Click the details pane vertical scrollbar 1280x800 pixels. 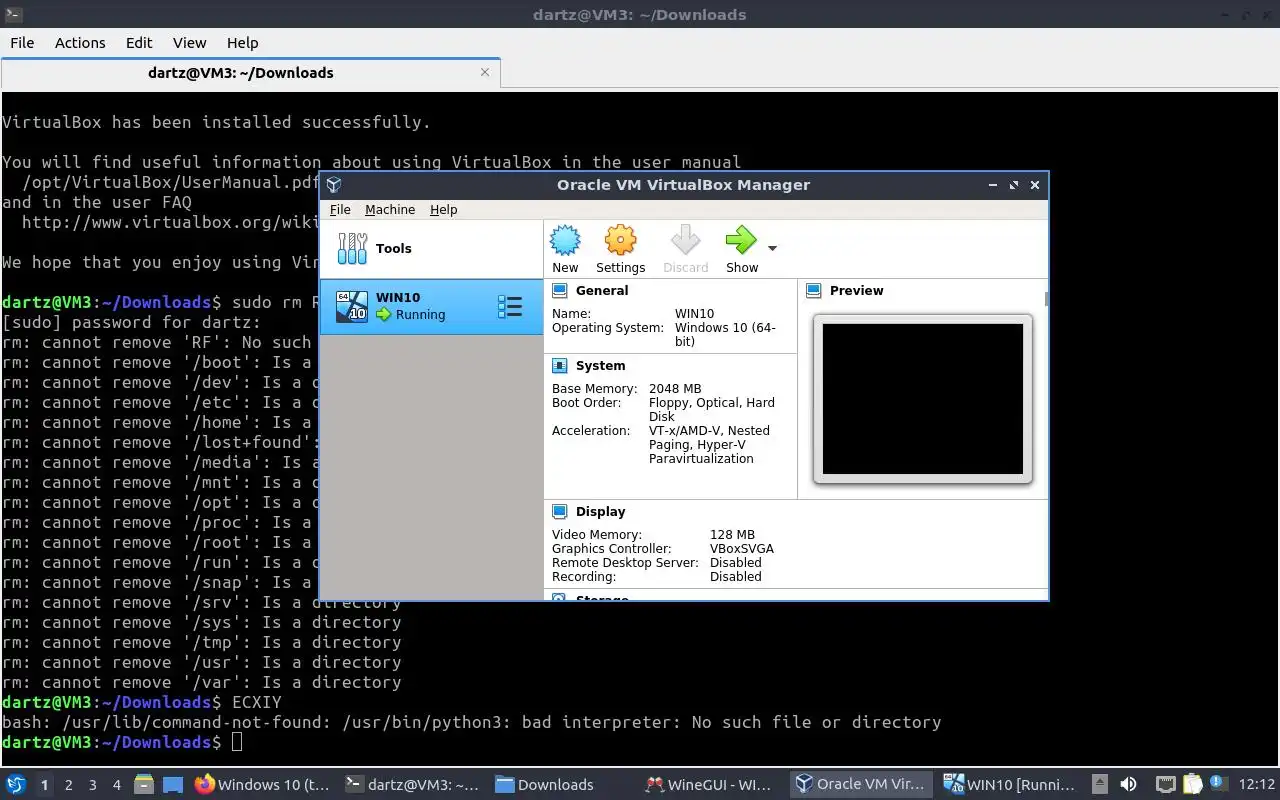pos(1046,299)
